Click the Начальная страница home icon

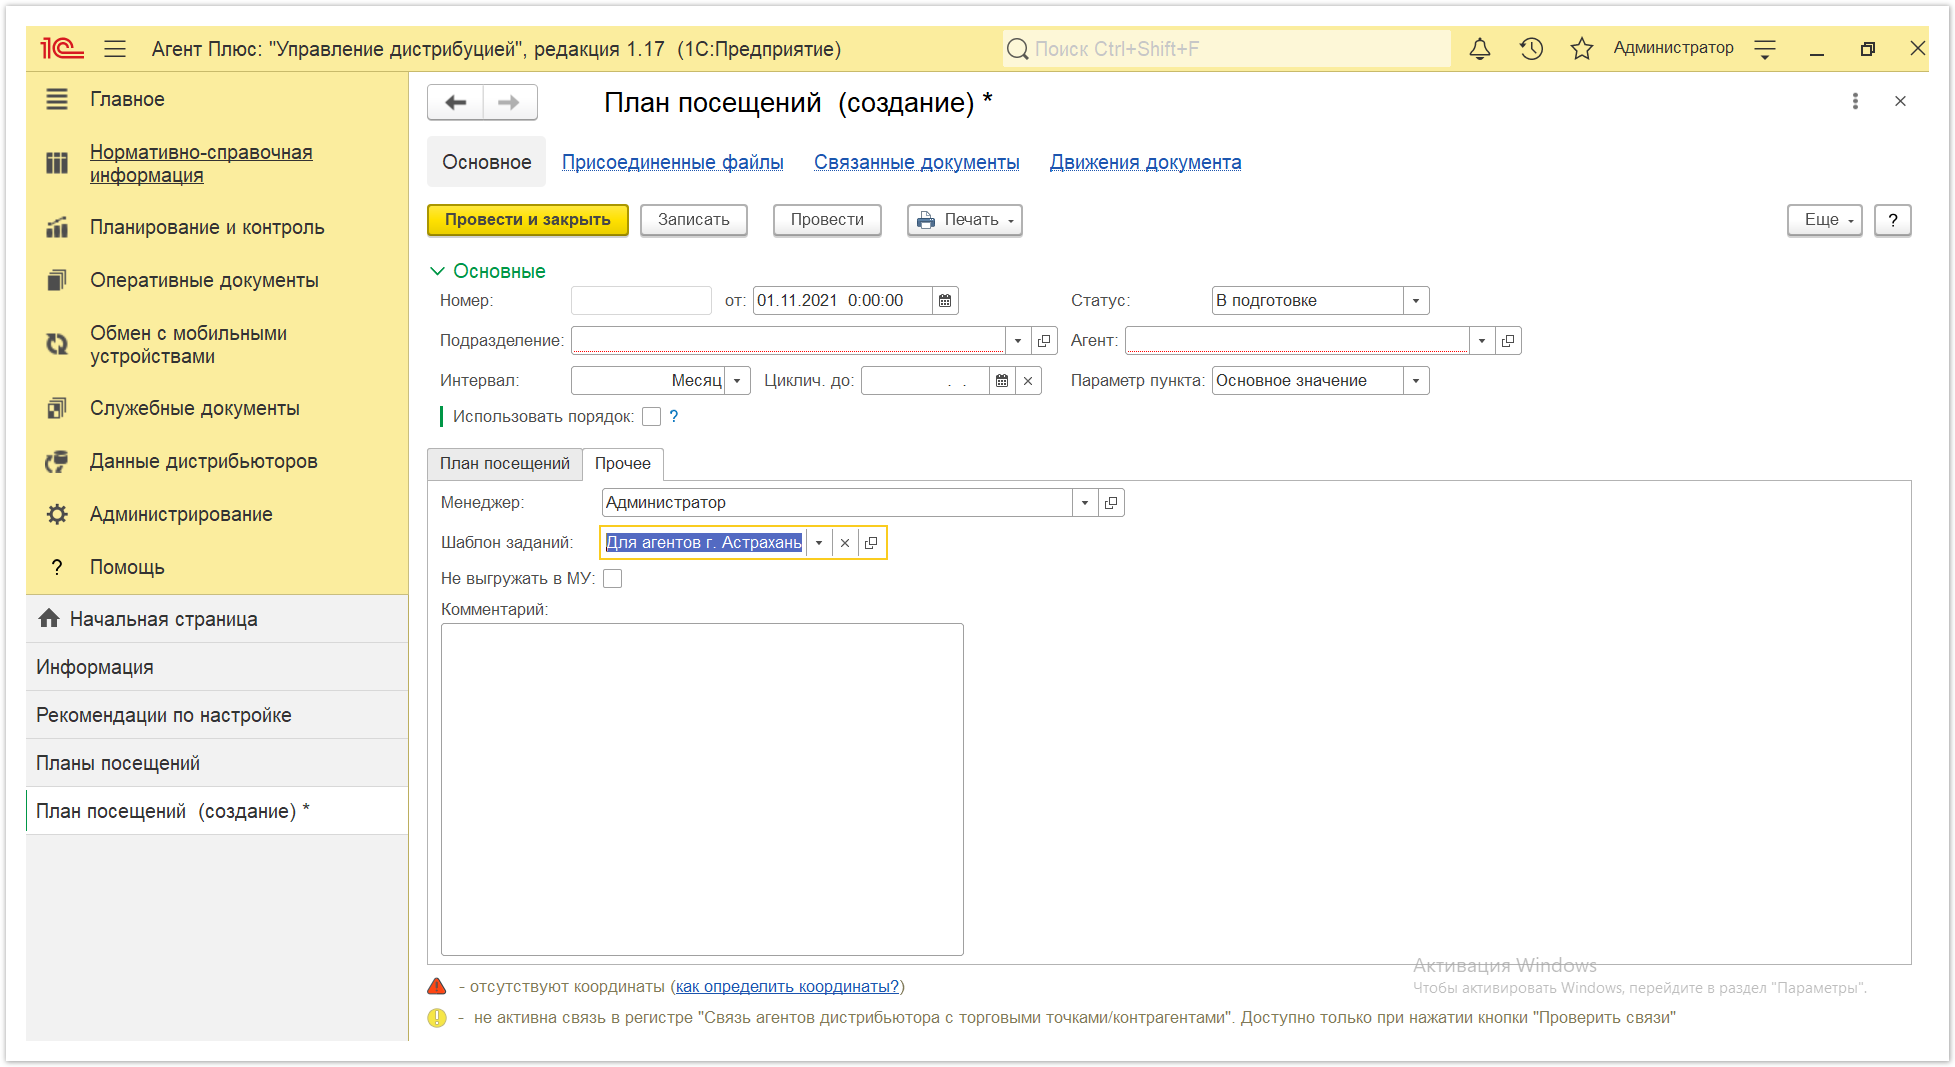pyautogui.click(x=49, y=618)
